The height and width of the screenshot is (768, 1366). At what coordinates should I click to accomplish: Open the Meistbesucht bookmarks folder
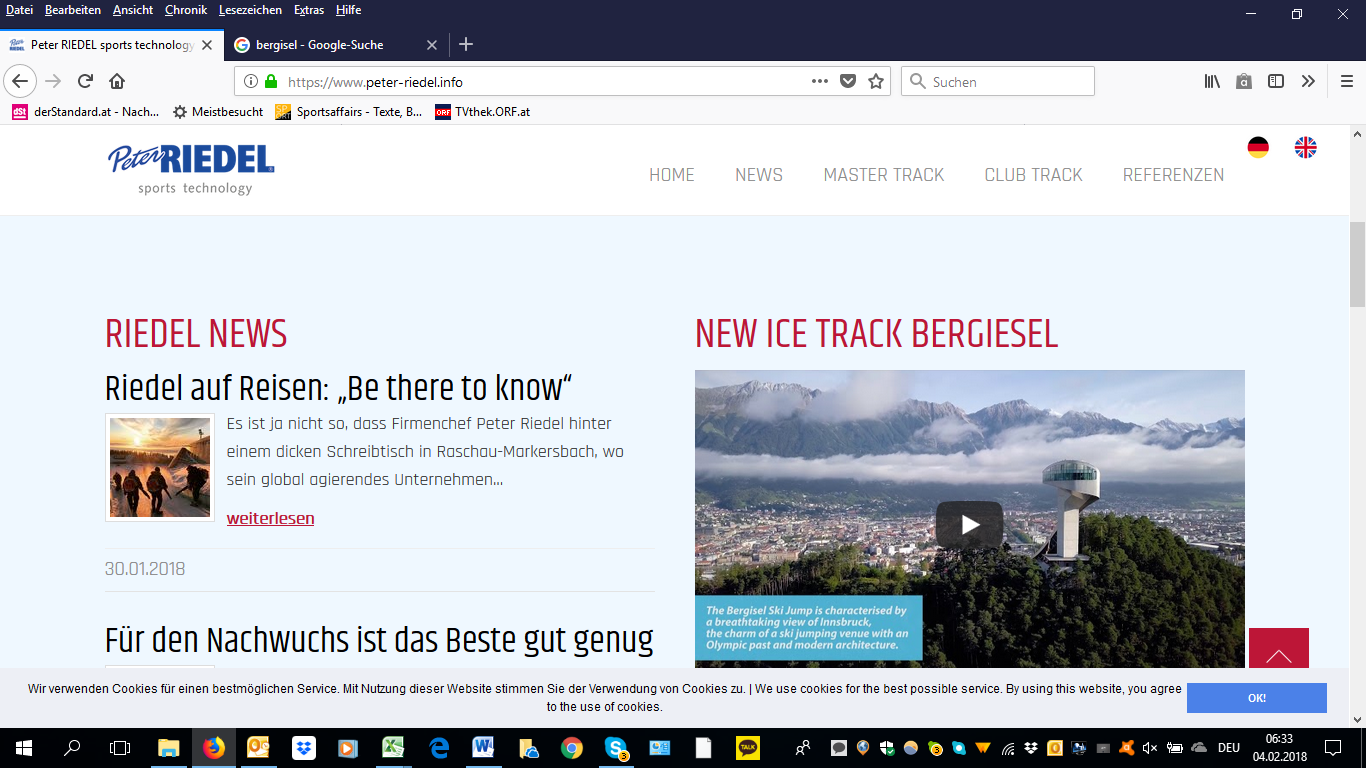218,112
